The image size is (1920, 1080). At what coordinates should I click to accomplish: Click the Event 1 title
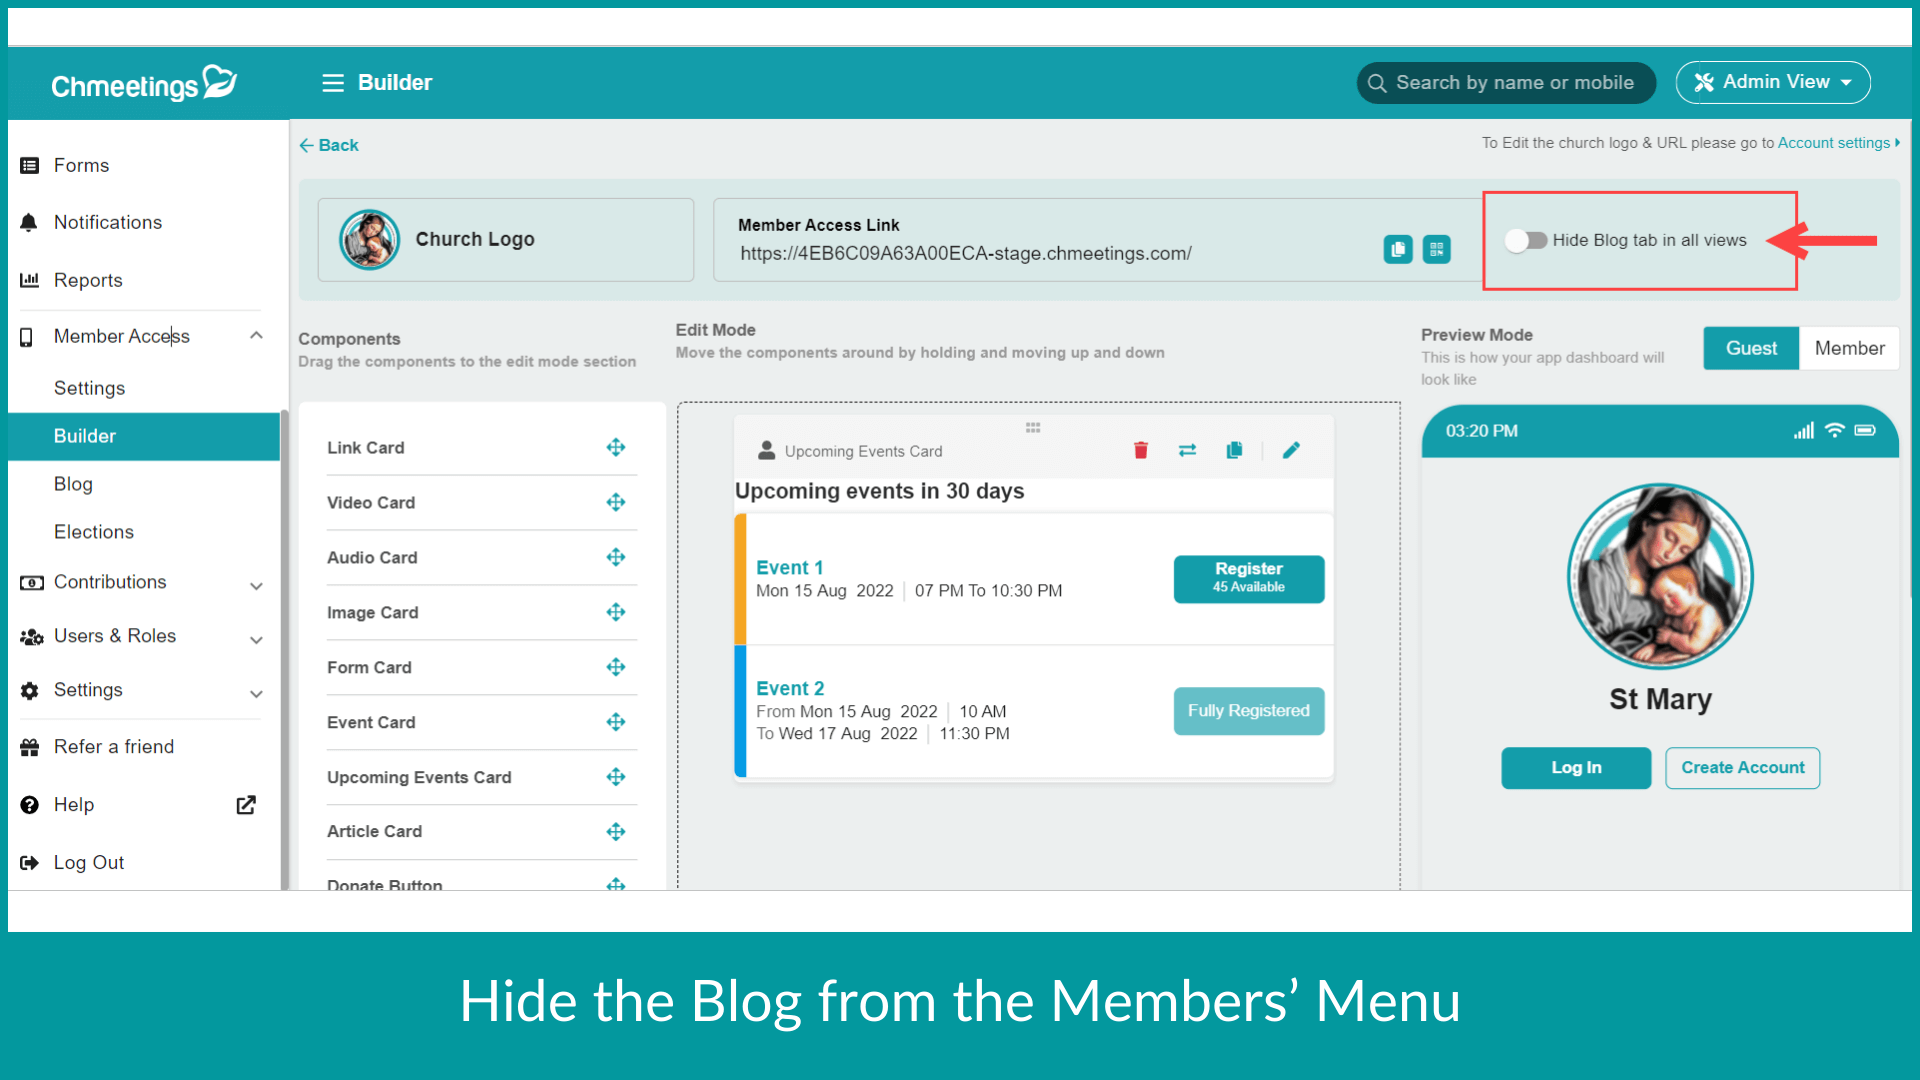pos(790,568)
